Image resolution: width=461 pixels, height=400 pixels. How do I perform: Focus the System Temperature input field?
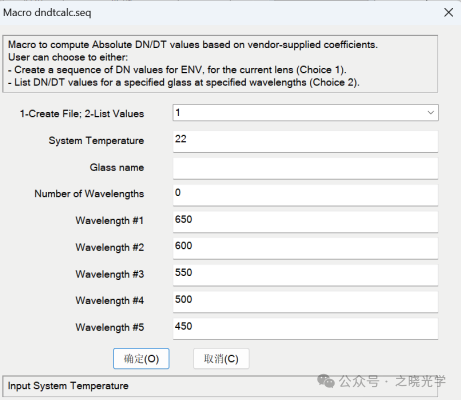coord(305,141)
